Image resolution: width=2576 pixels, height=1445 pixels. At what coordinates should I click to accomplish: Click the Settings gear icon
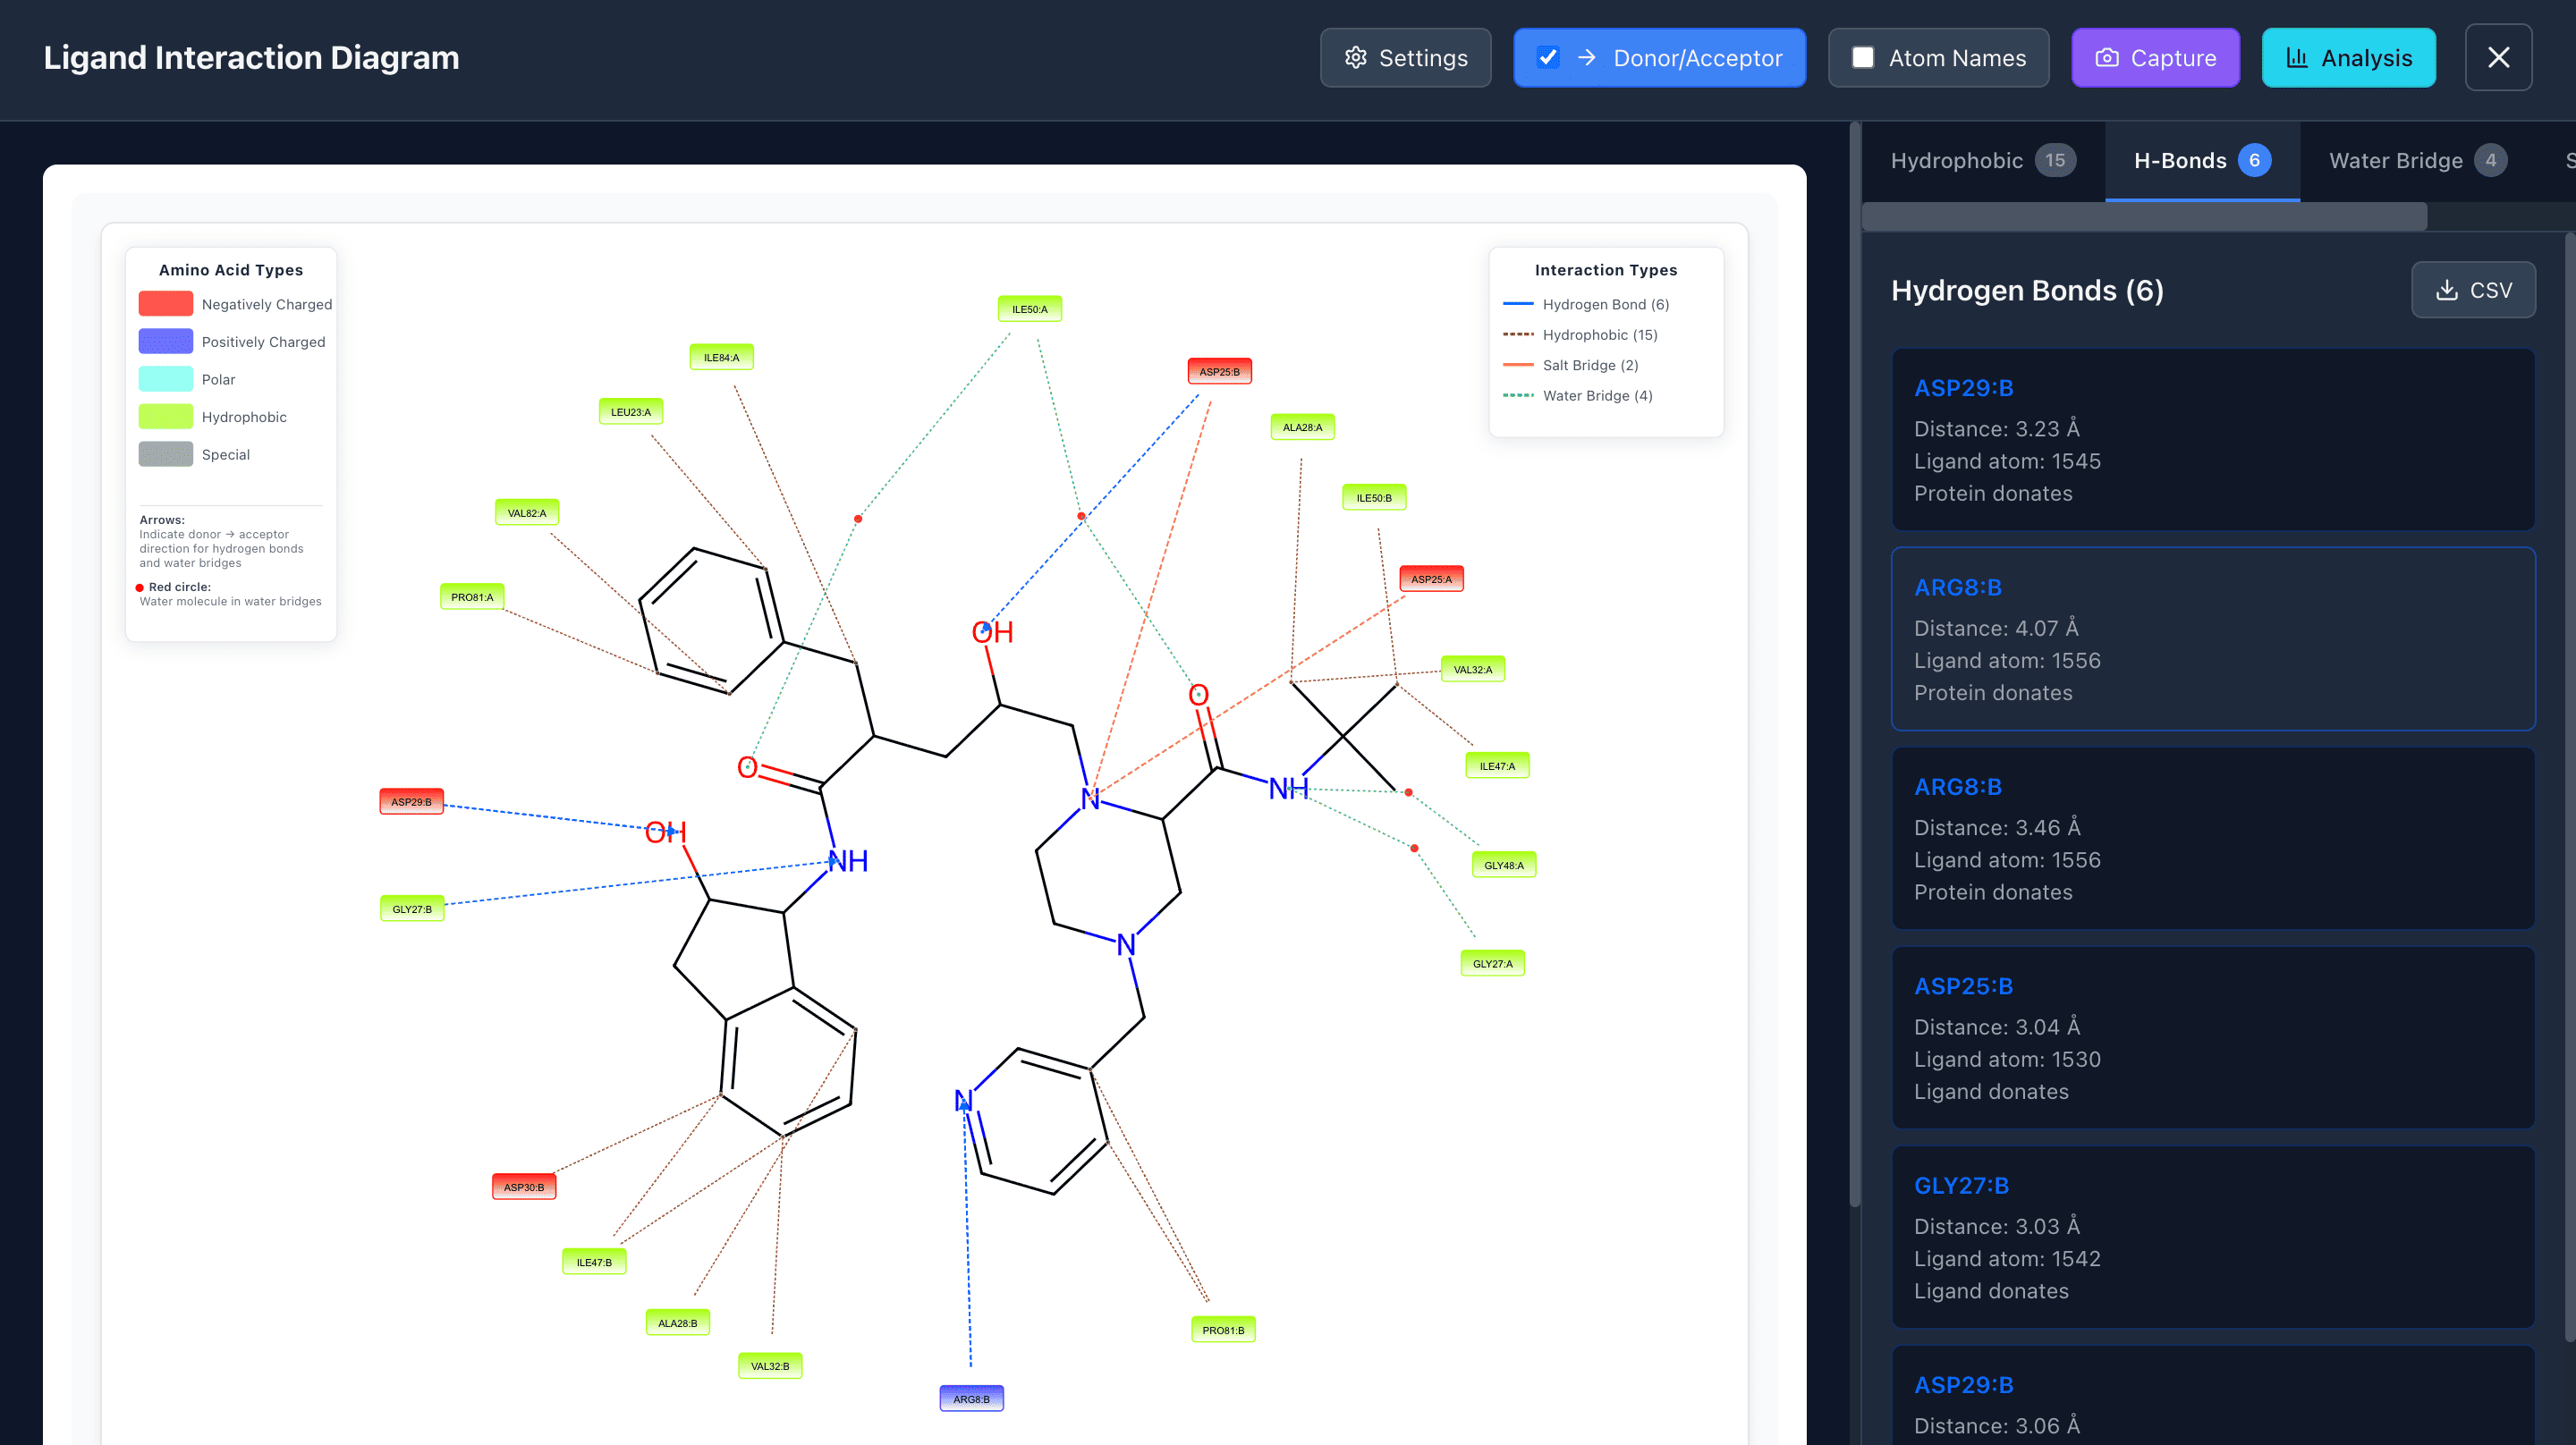click(x=1355, y=57)
